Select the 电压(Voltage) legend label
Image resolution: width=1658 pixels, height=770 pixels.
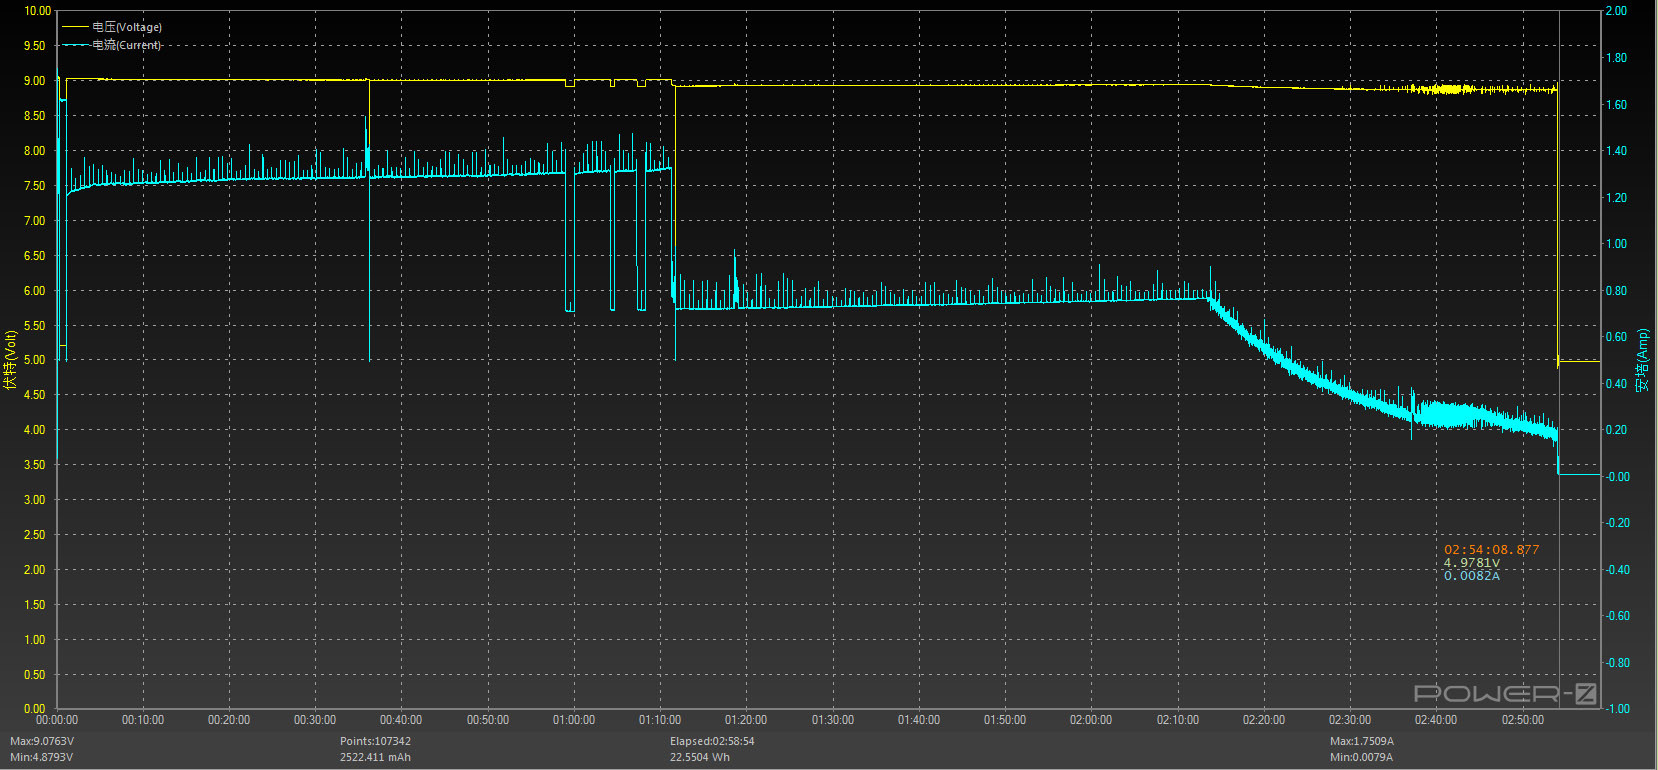(127, 27)
